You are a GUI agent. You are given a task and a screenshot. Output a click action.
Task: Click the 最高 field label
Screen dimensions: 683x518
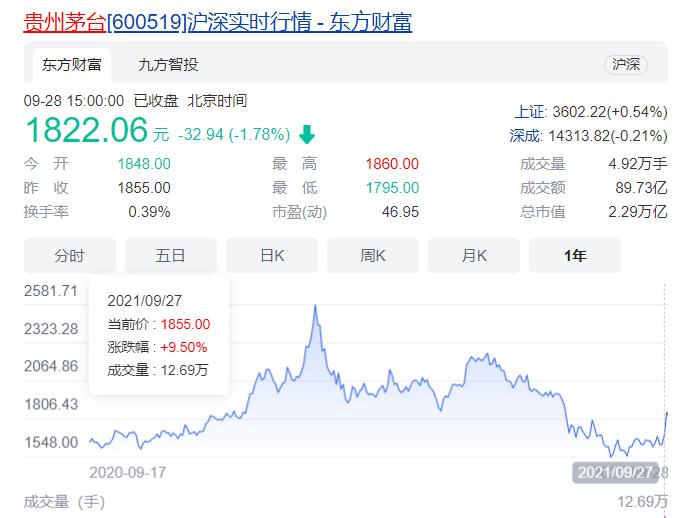click(x=294, y=164)
